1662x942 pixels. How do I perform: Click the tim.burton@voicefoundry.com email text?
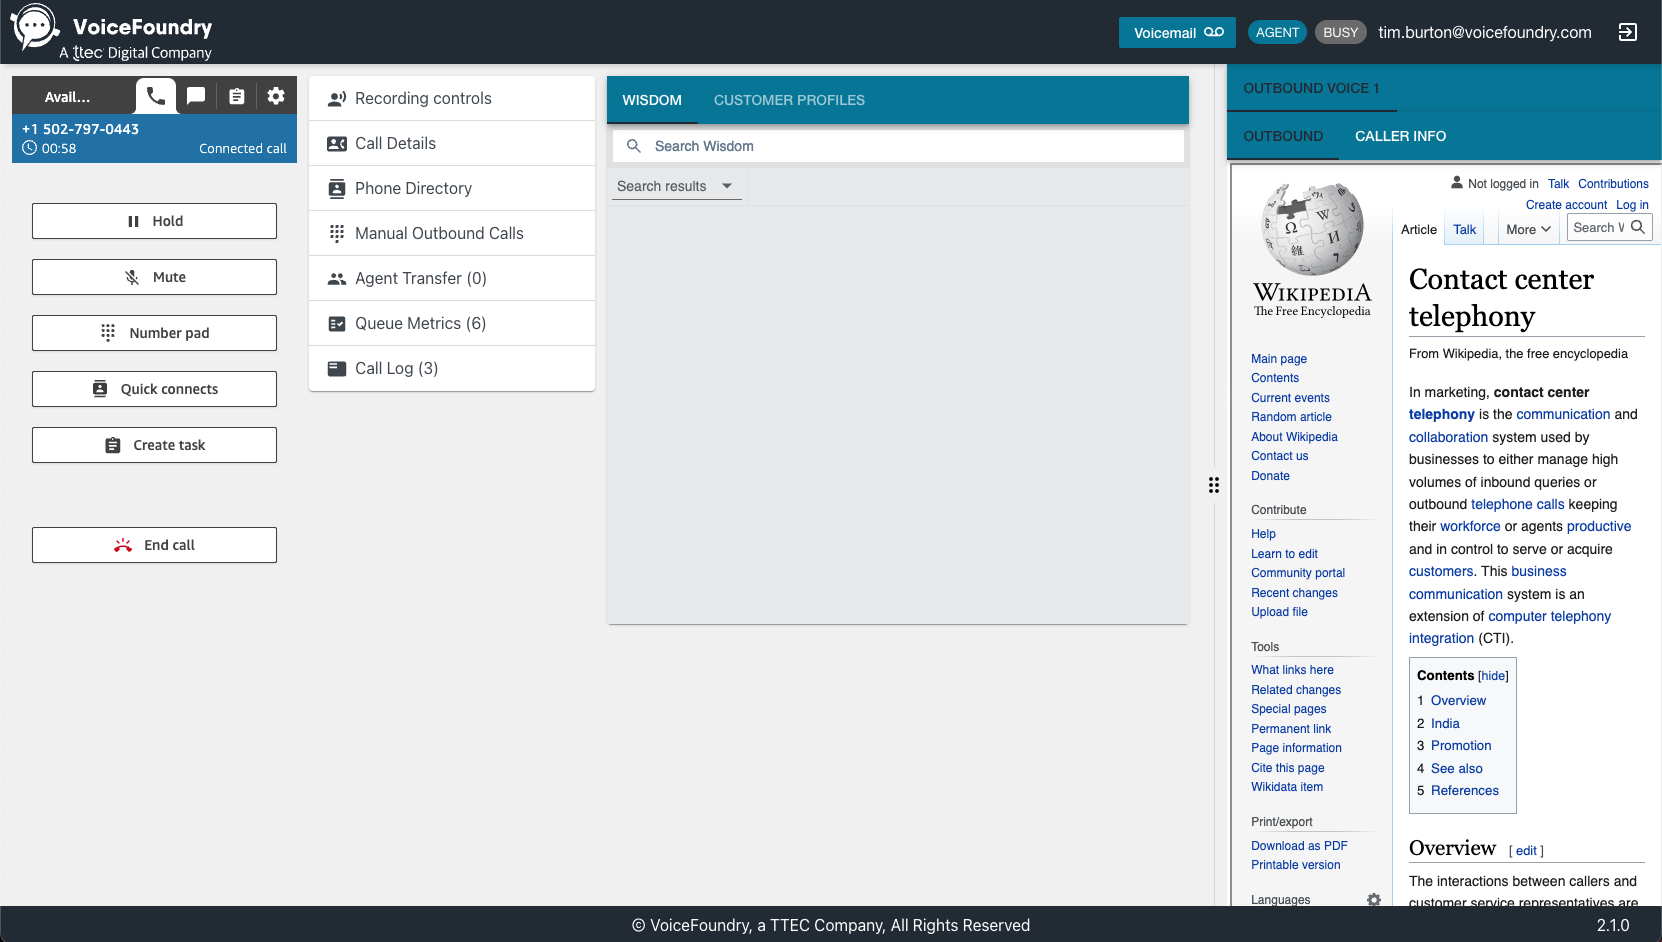tap(1485, 32)
